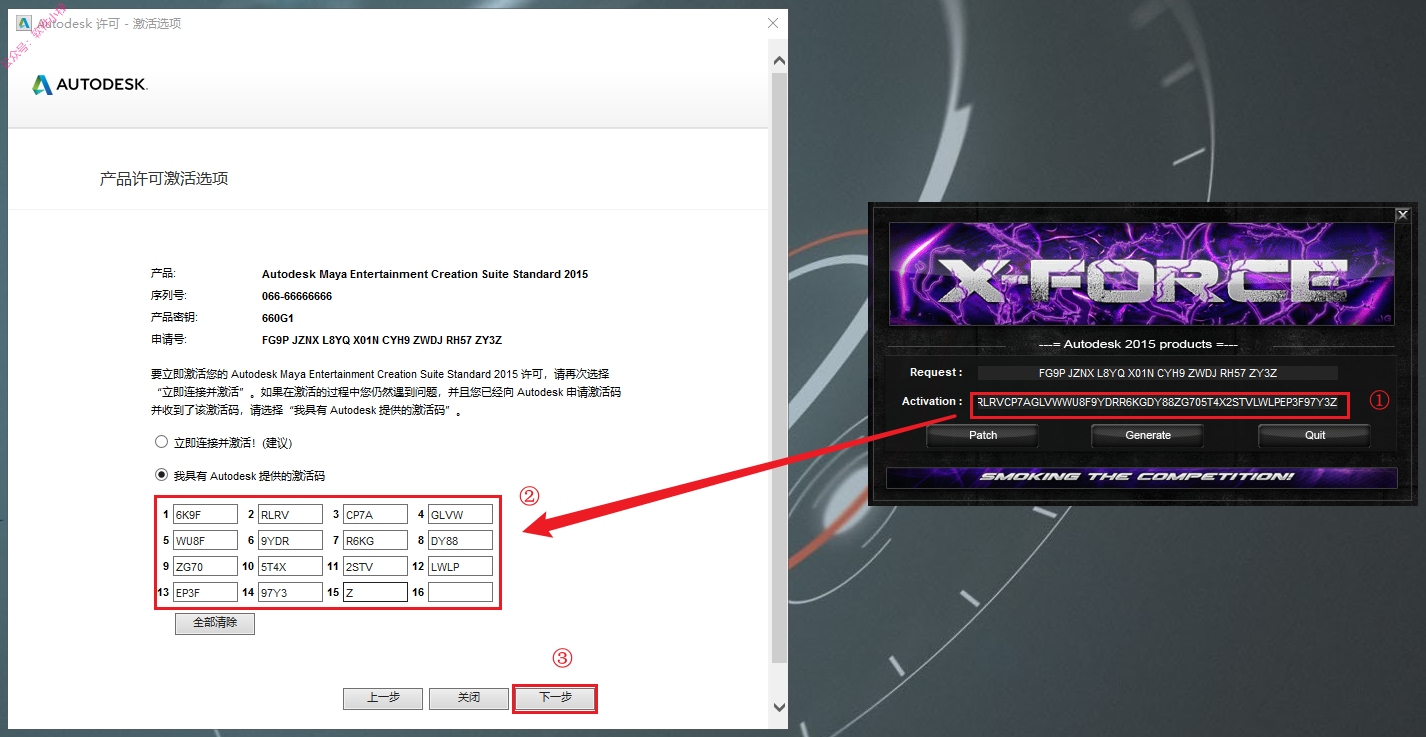Click activation code field 6 containing 9YDR
The height and width of the screenshot is (737, 1426).
(x=289, y=540)
